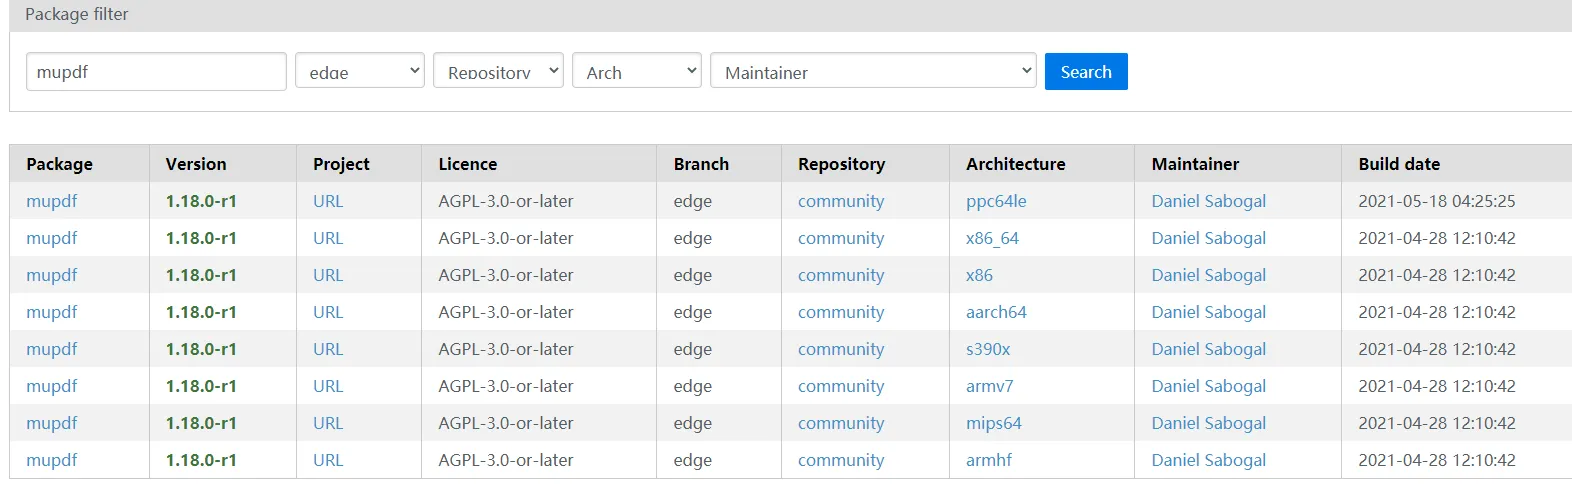The height and width of the screenshot is (487, 1572).
Task: Click community repository link in x86 row
Action: [841, 275]
